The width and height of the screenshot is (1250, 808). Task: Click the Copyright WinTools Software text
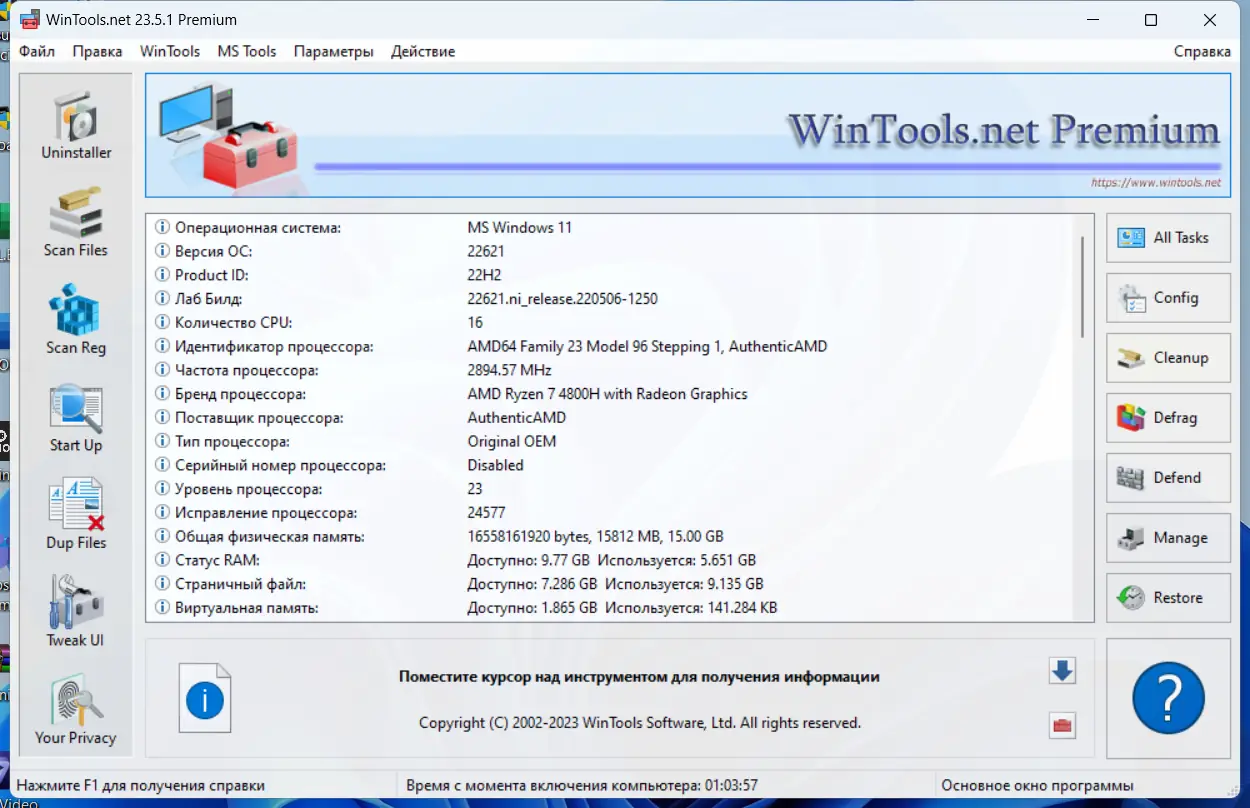640,722
